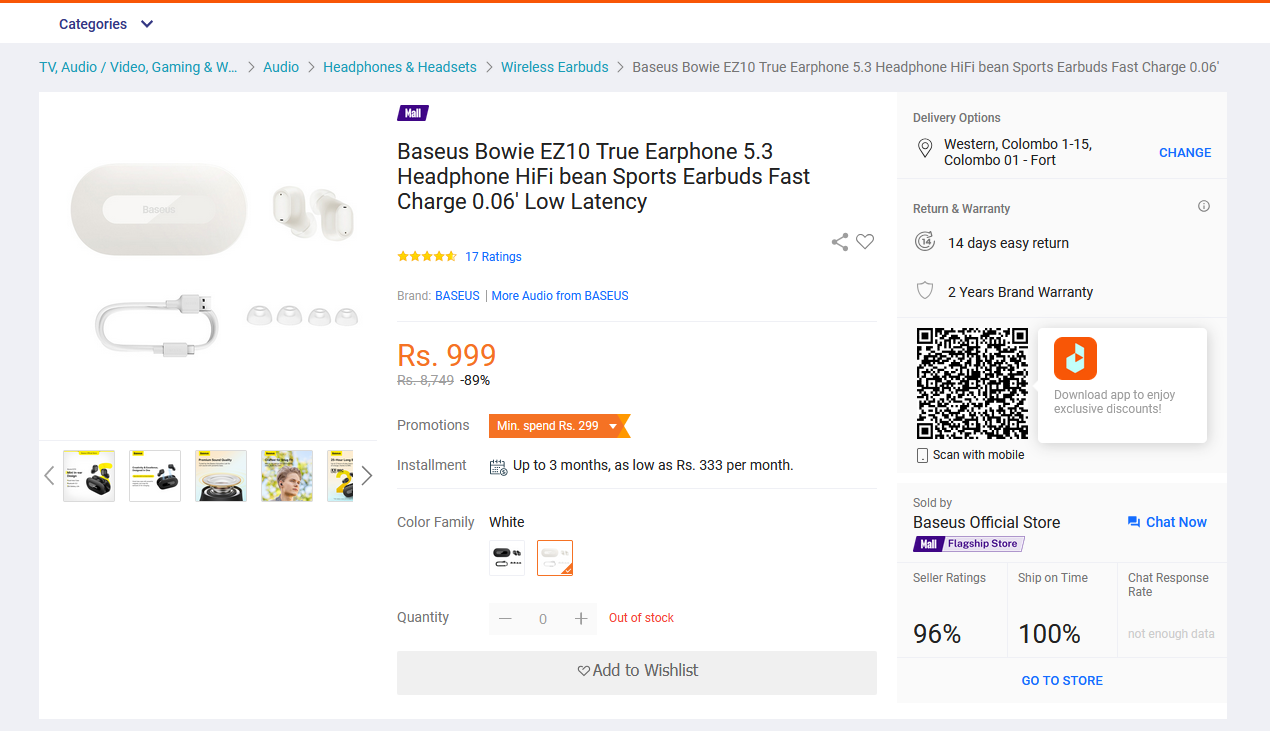
Task: Select the white color variant swatch
Action: tap(555, 558)
